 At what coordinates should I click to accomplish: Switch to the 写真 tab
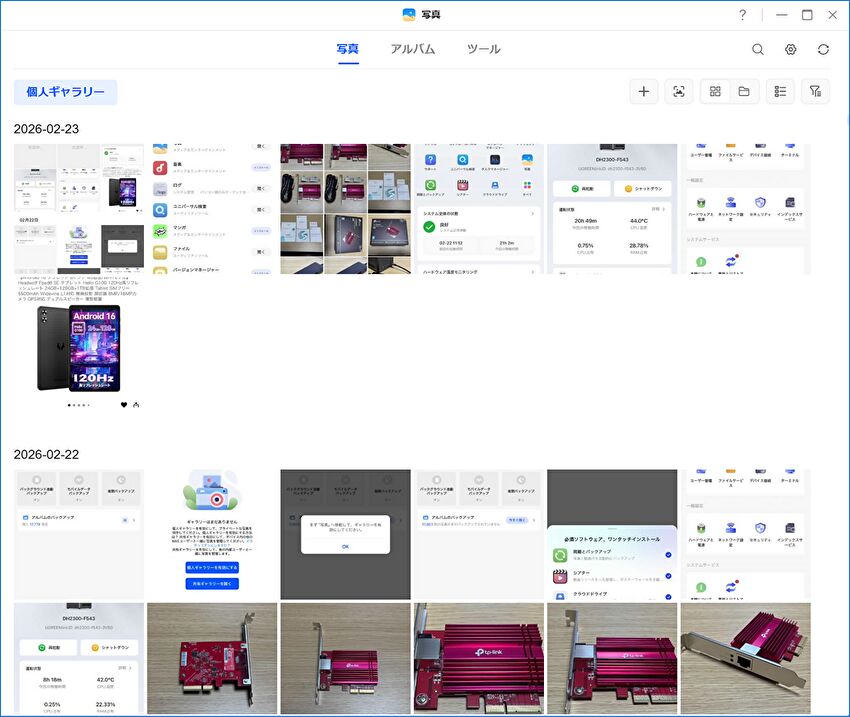[x=348, y=49]
